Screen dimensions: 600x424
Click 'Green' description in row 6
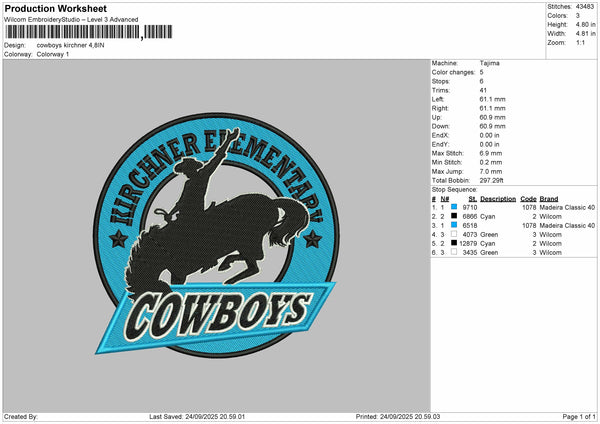coord(489,253)
